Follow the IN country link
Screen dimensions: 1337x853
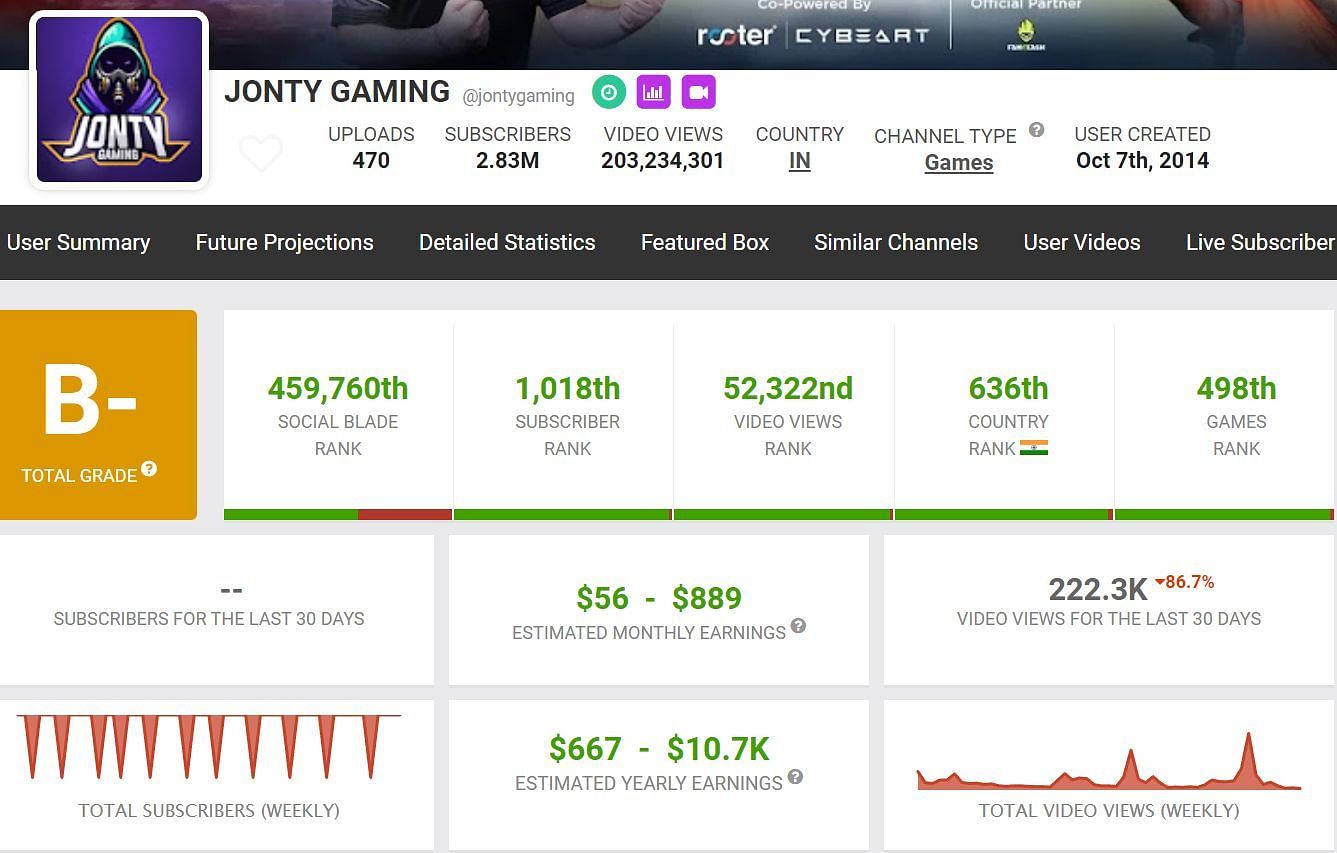(x=799, y=161)
